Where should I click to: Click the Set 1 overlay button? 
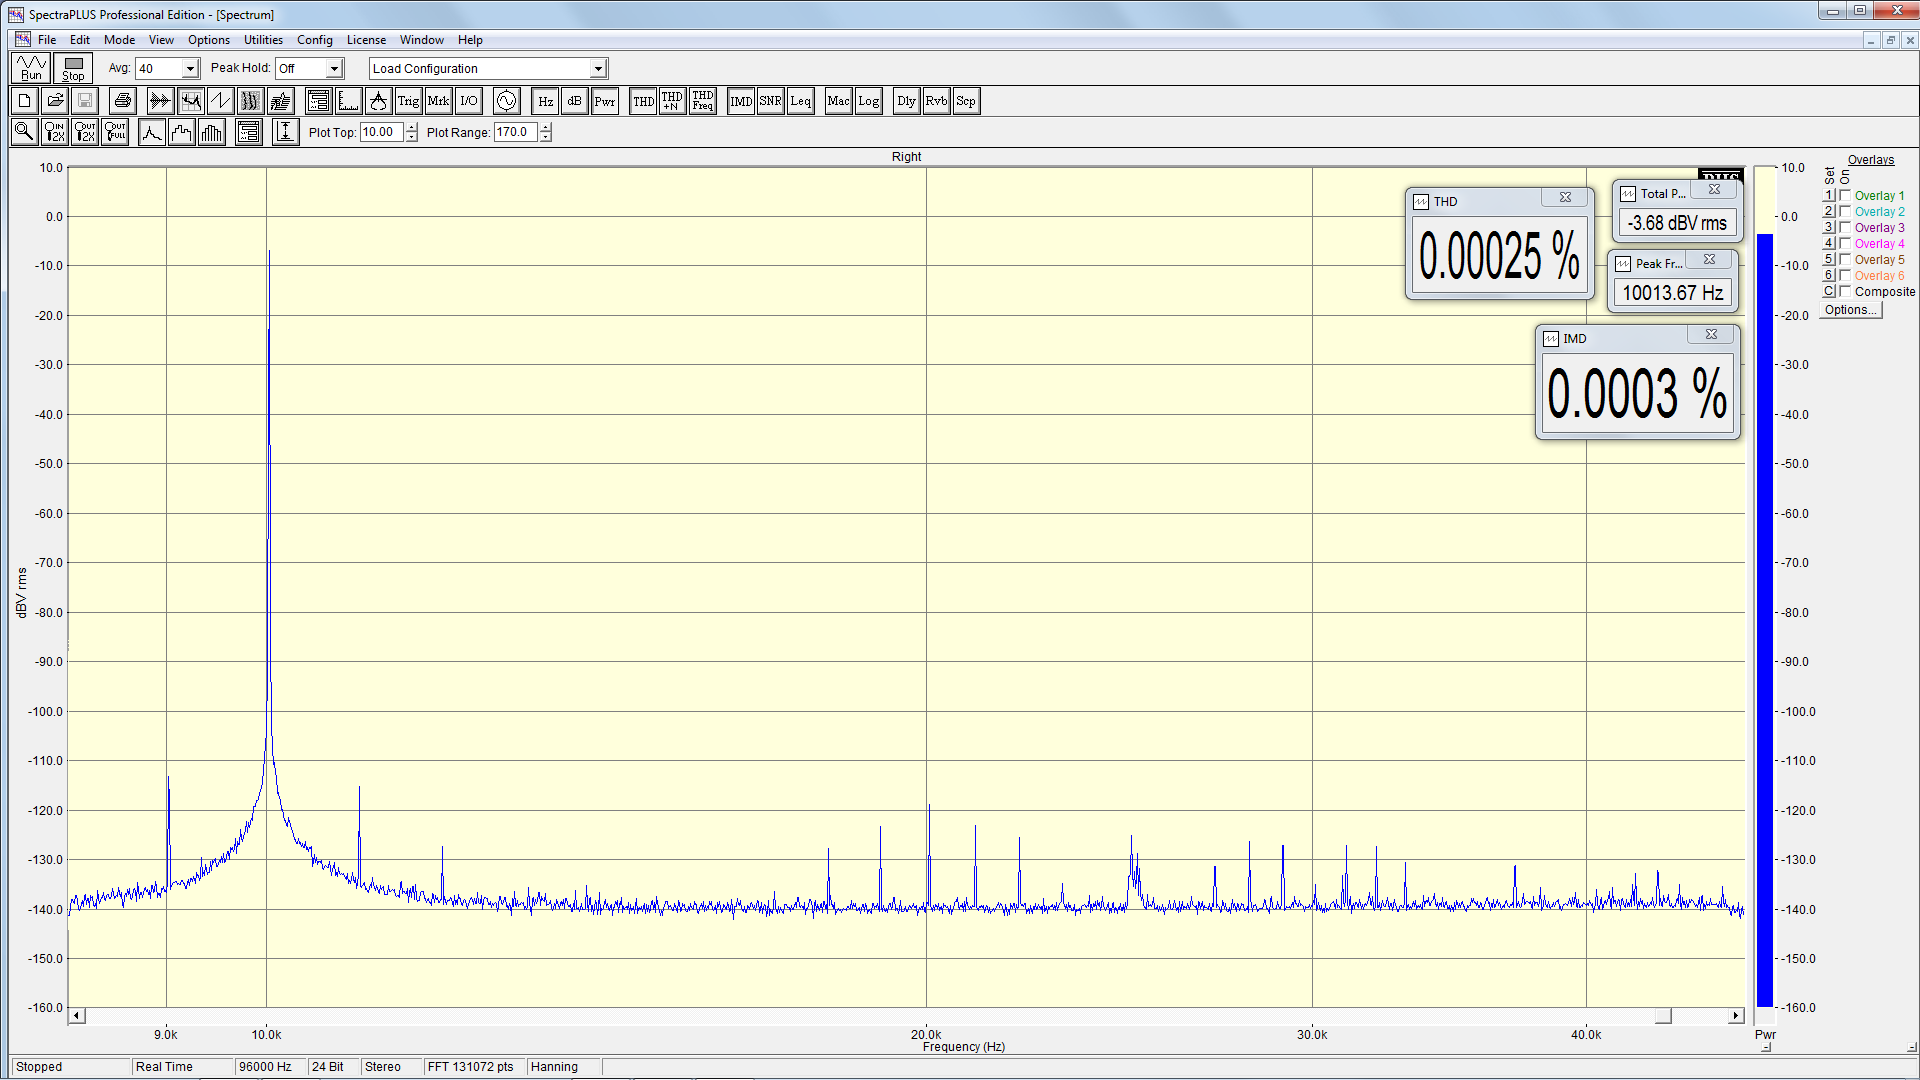1829,195
